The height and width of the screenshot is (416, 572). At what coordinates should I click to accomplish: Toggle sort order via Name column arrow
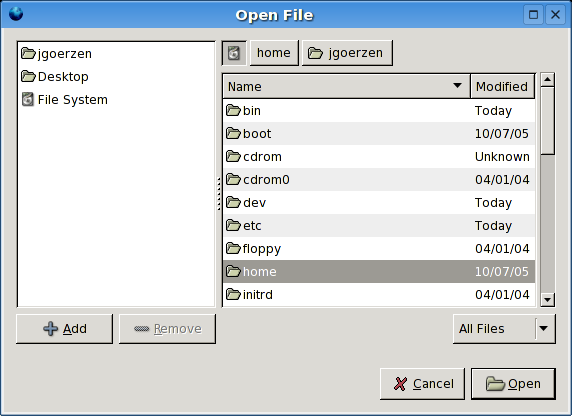coord(457,86)
